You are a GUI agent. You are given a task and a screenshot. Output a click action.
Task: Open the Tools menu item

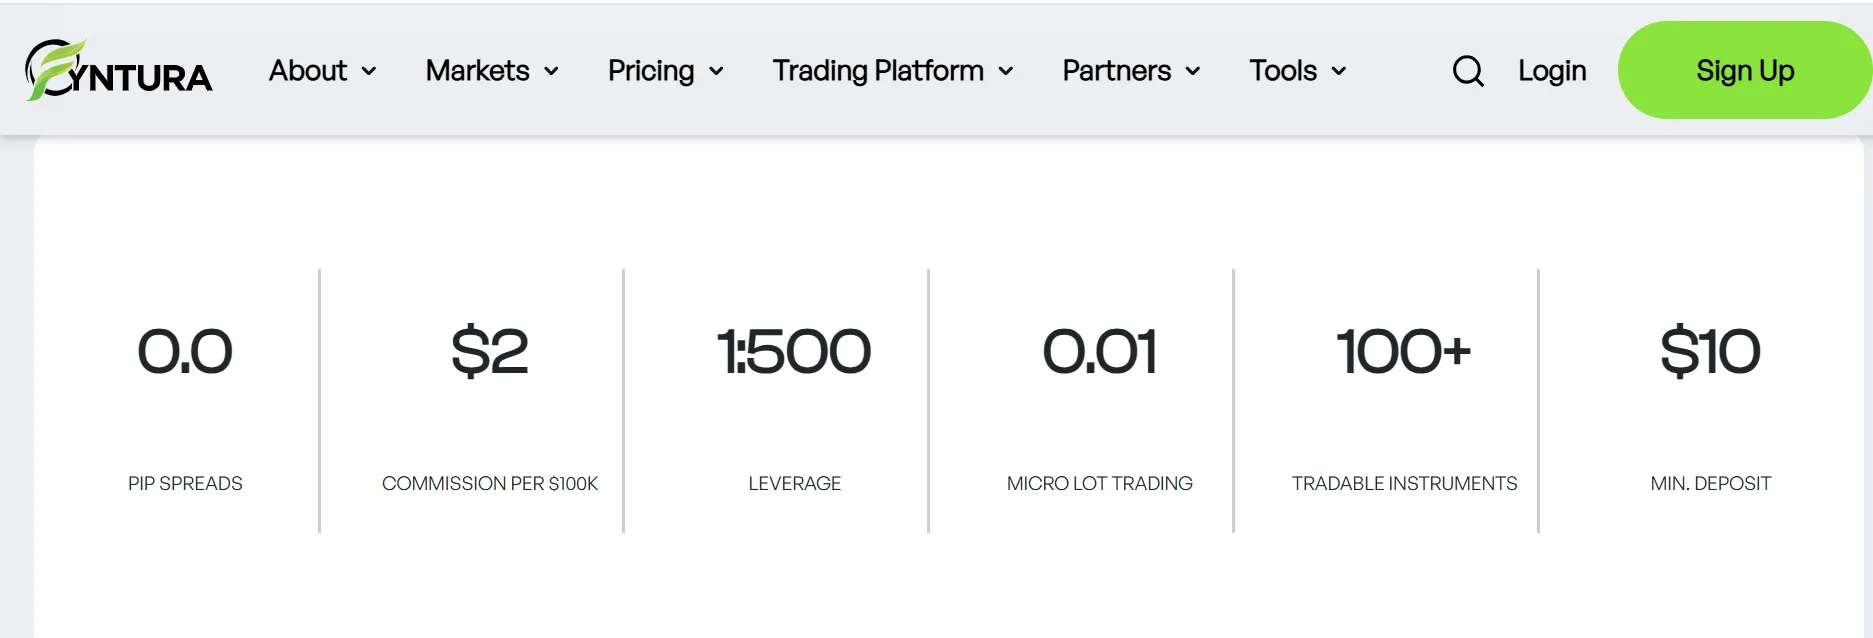pyautogui.click(x=1283, y=70)
